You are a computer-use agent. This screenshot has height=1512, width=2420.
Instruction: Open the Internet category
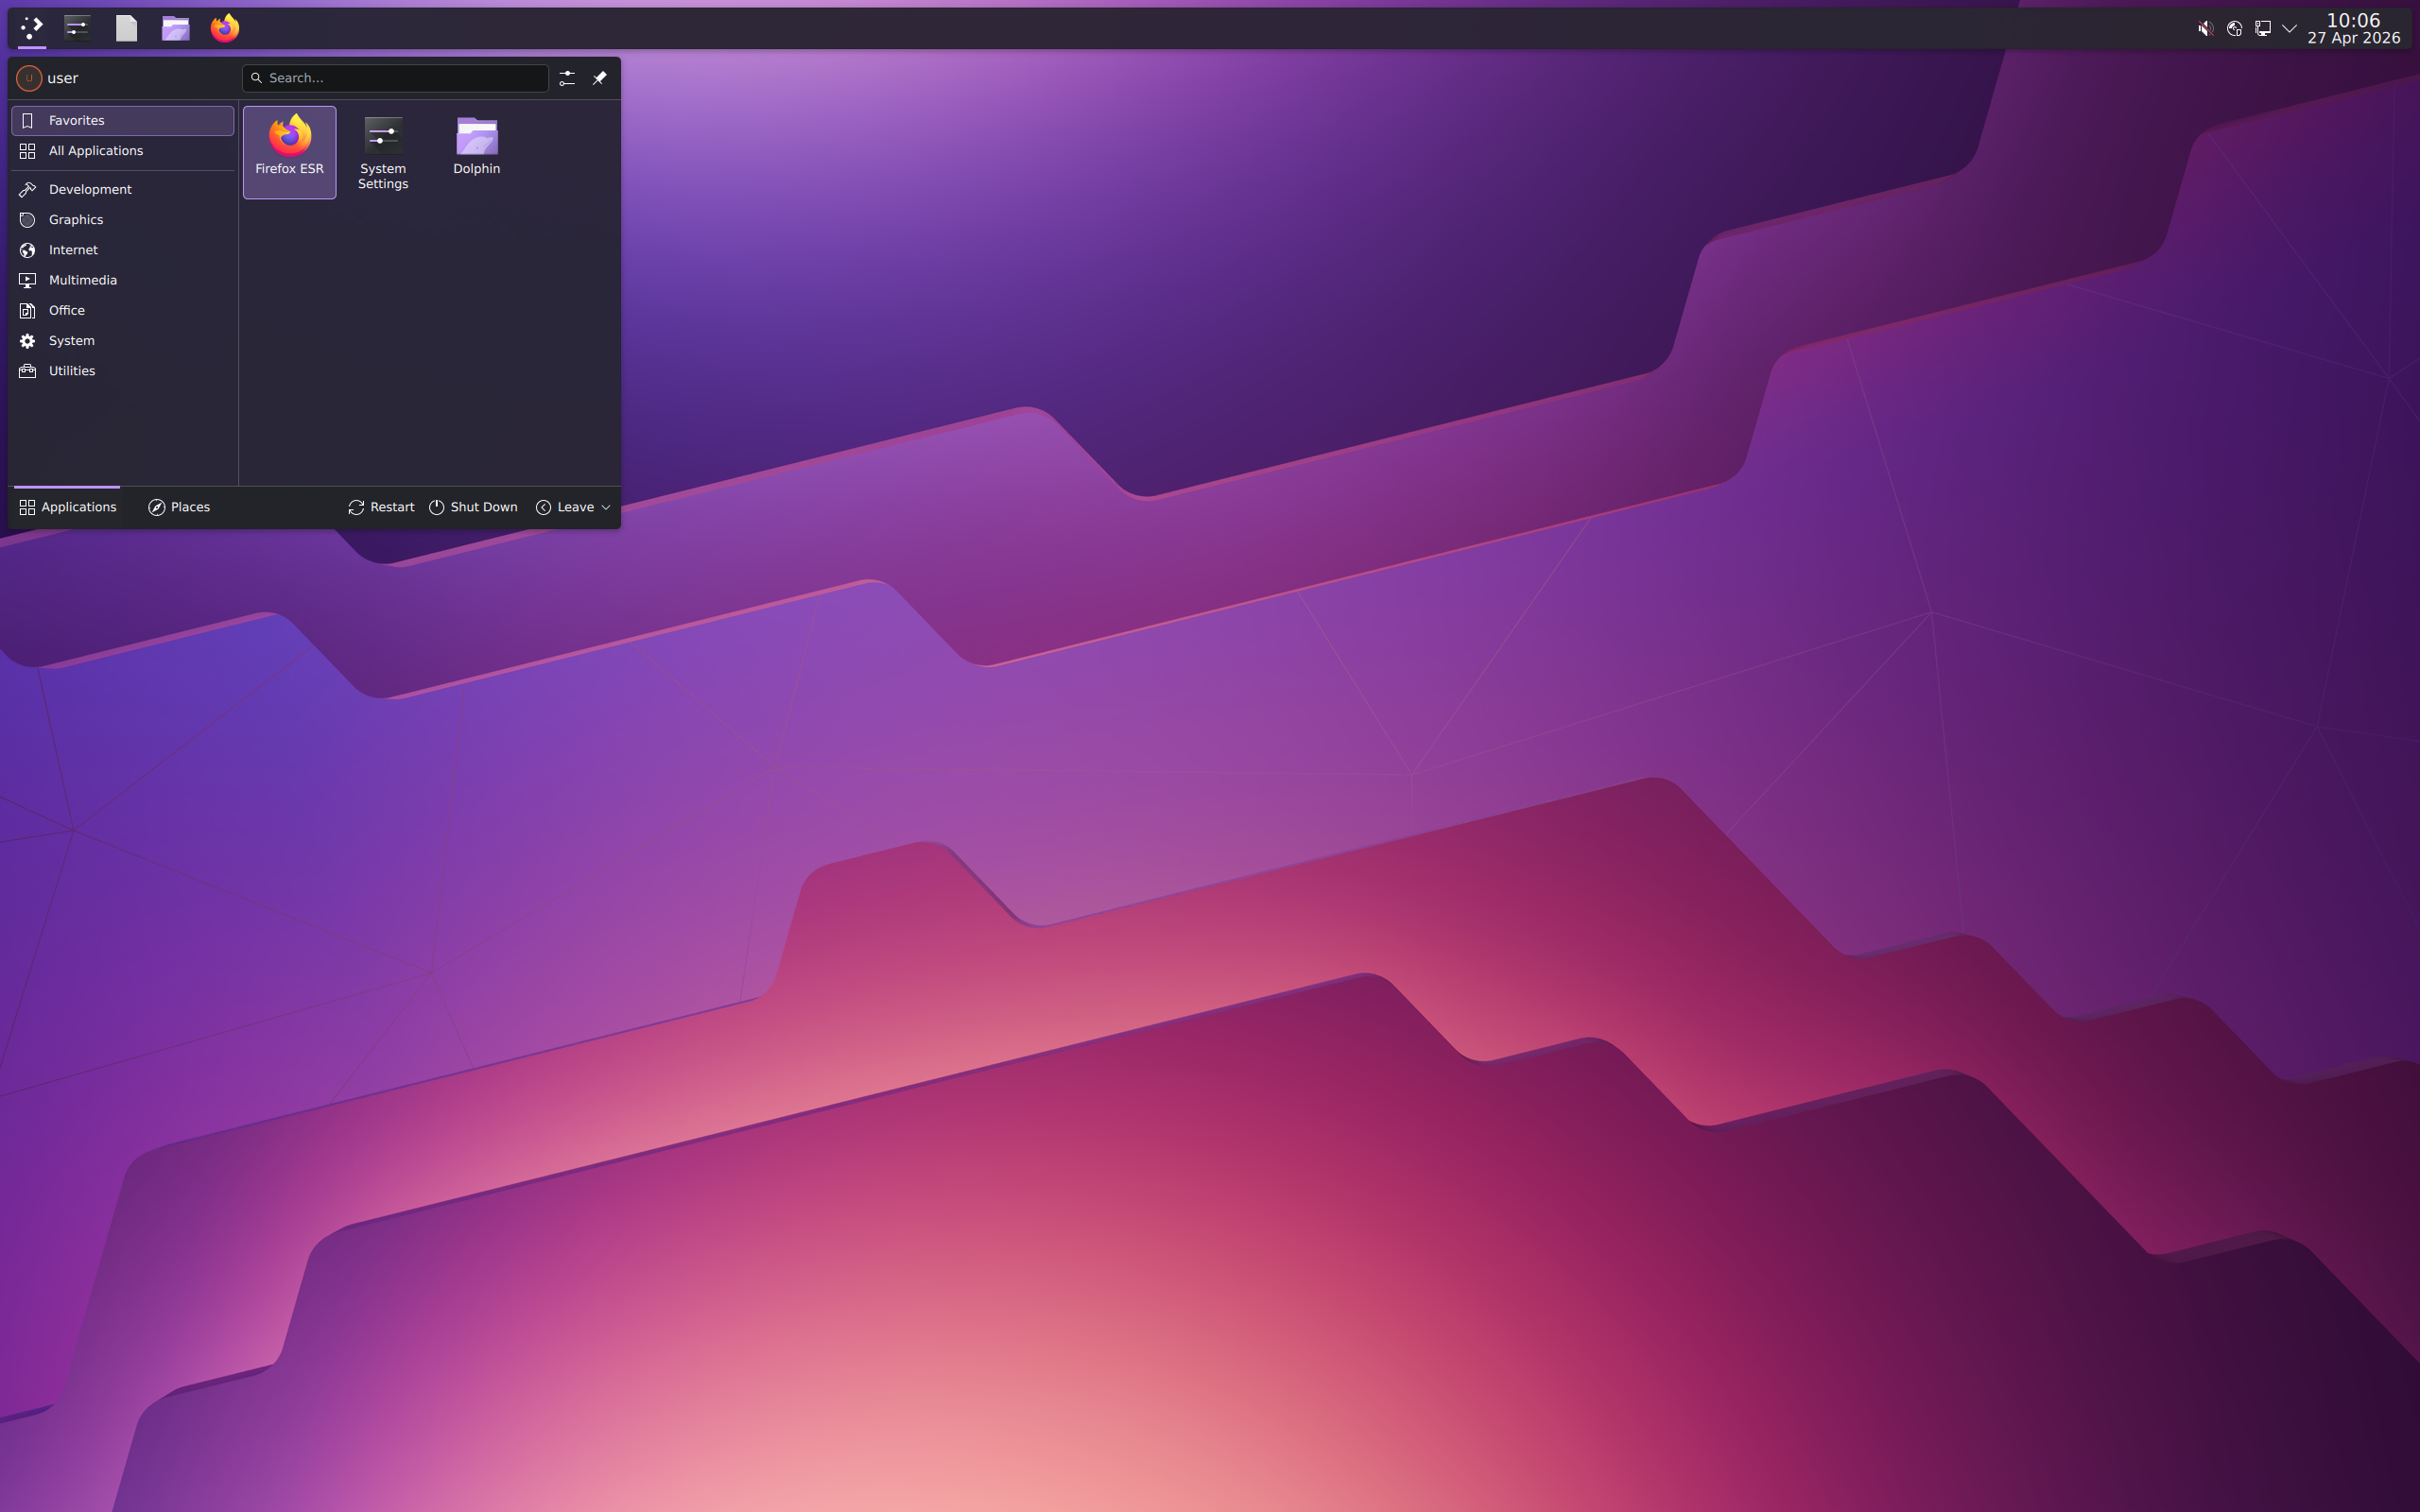[123, 250]
